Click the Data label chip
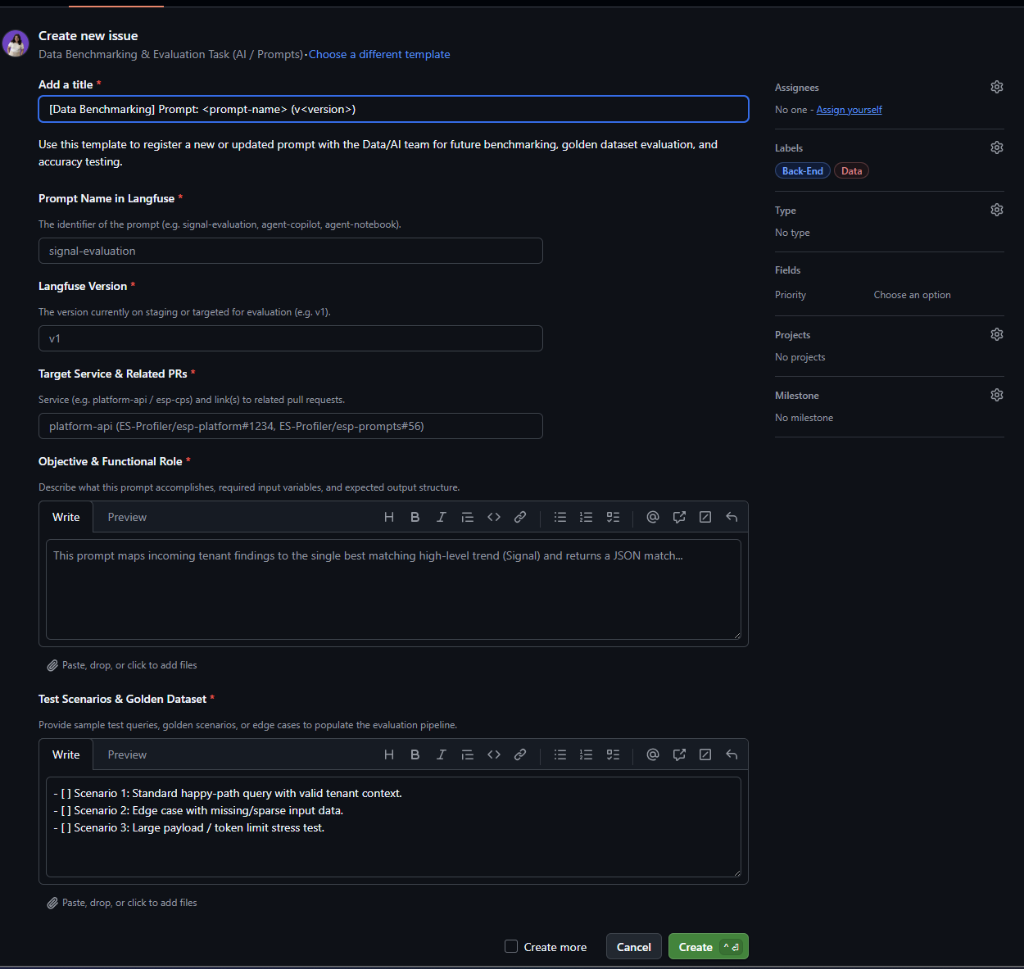The image size is (1024, 969). [851, 171]
